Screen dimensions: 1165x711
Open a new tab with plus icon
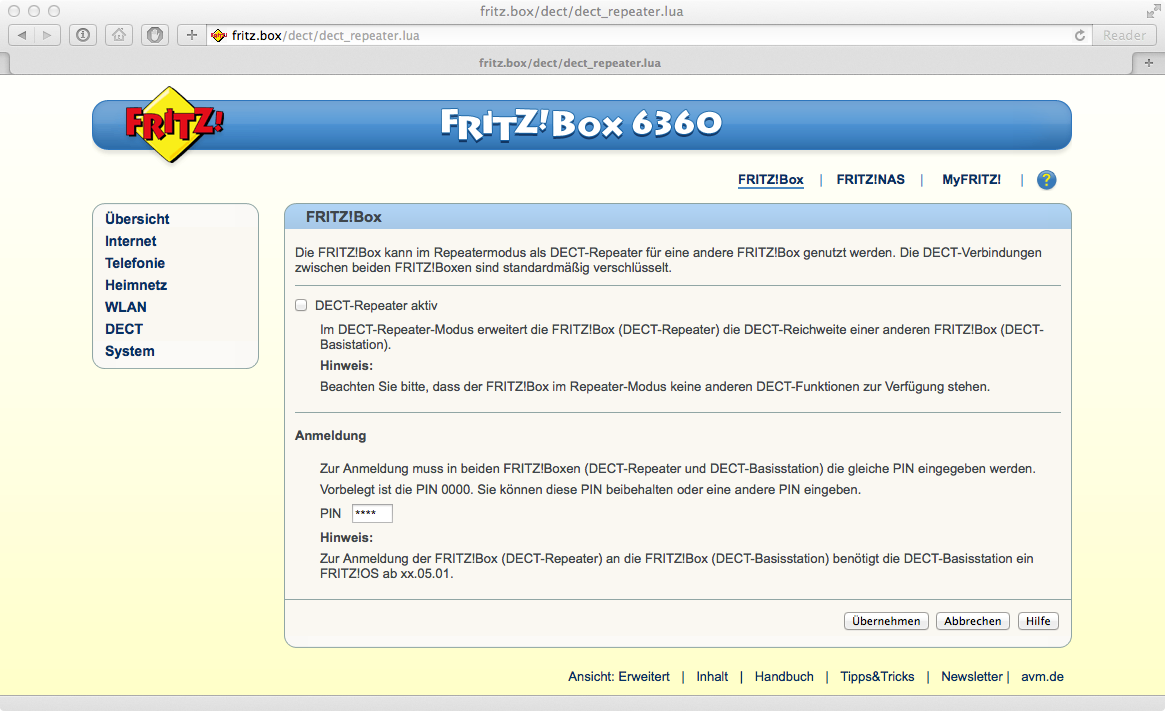click(1149, 63)
